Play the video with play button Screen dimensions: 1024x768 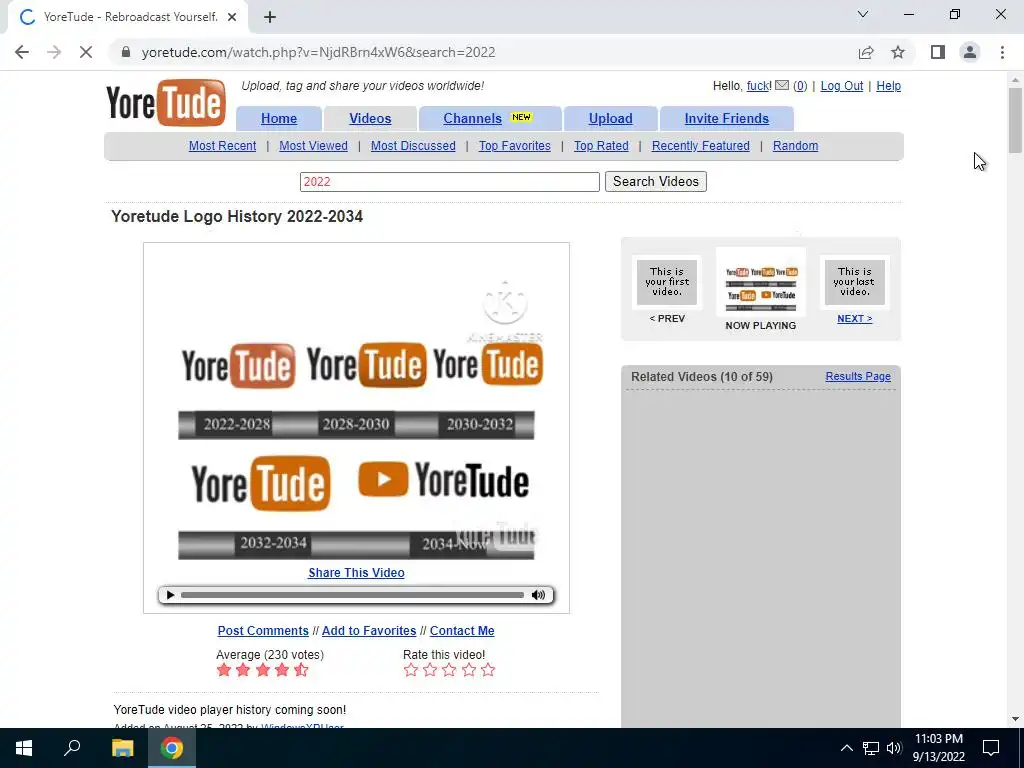(x=170, y=595)
